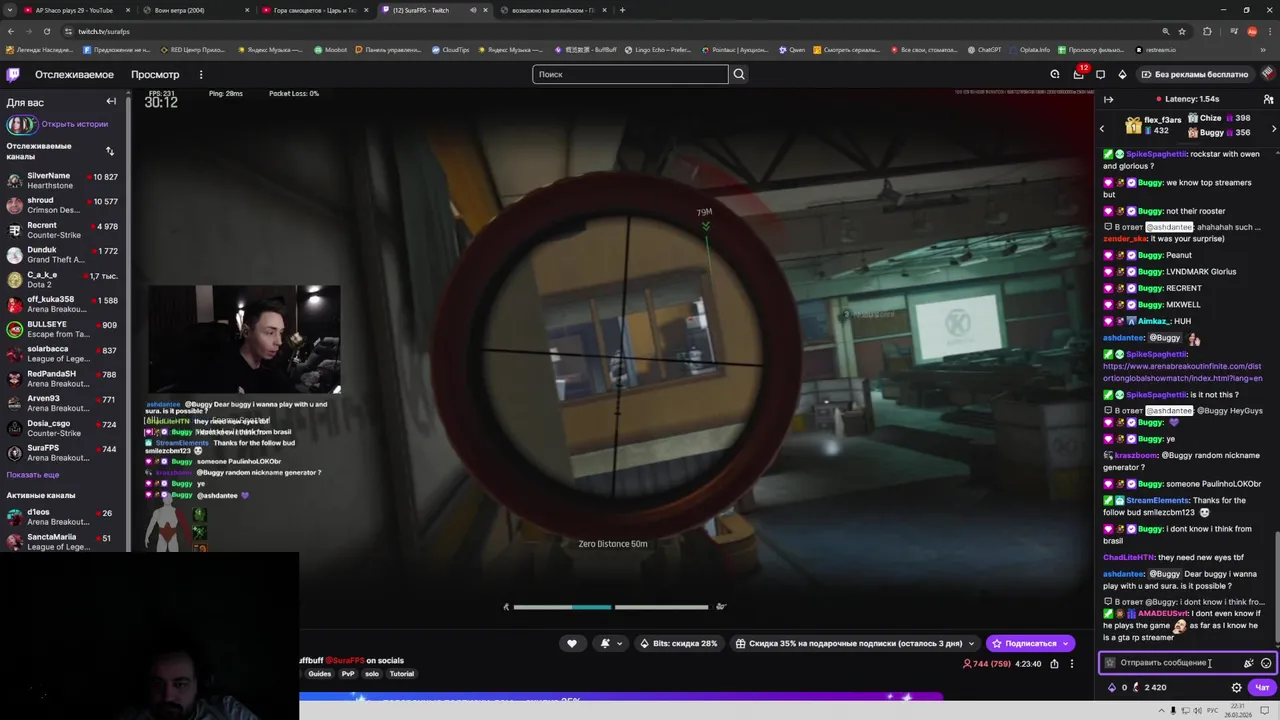Sort followed channels list
This screenshot has height=720, width=1280.
click(110, 151)
